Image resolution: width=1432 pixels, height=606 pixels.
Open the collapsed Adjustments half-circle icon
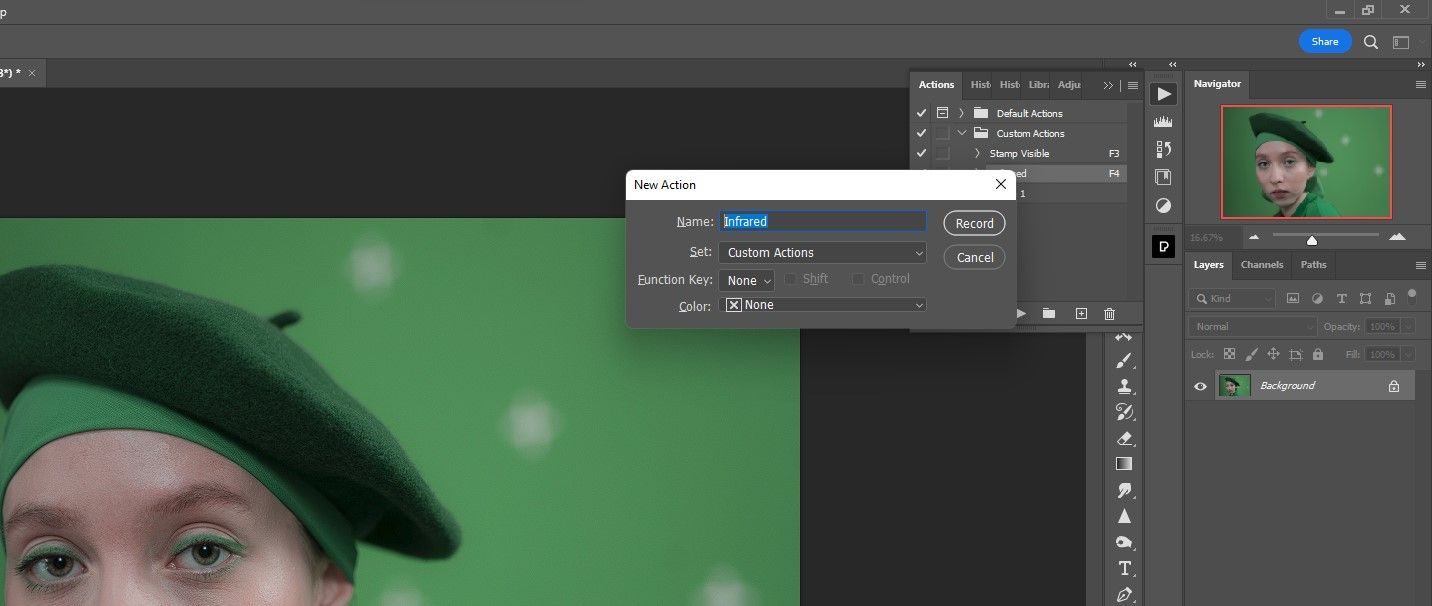pos(1163,205)
